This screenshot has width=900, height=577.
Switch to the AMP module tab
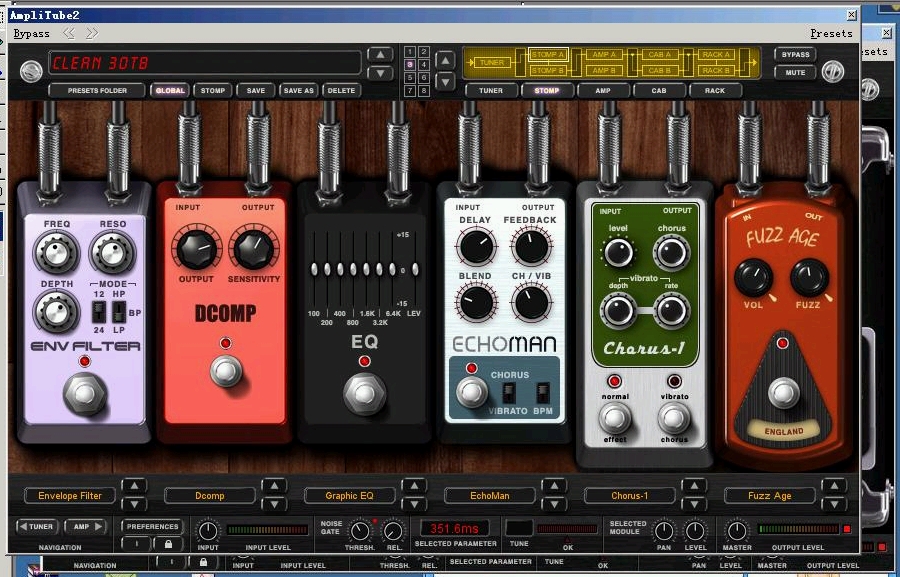pyautogui.click(x=603, y=91)
